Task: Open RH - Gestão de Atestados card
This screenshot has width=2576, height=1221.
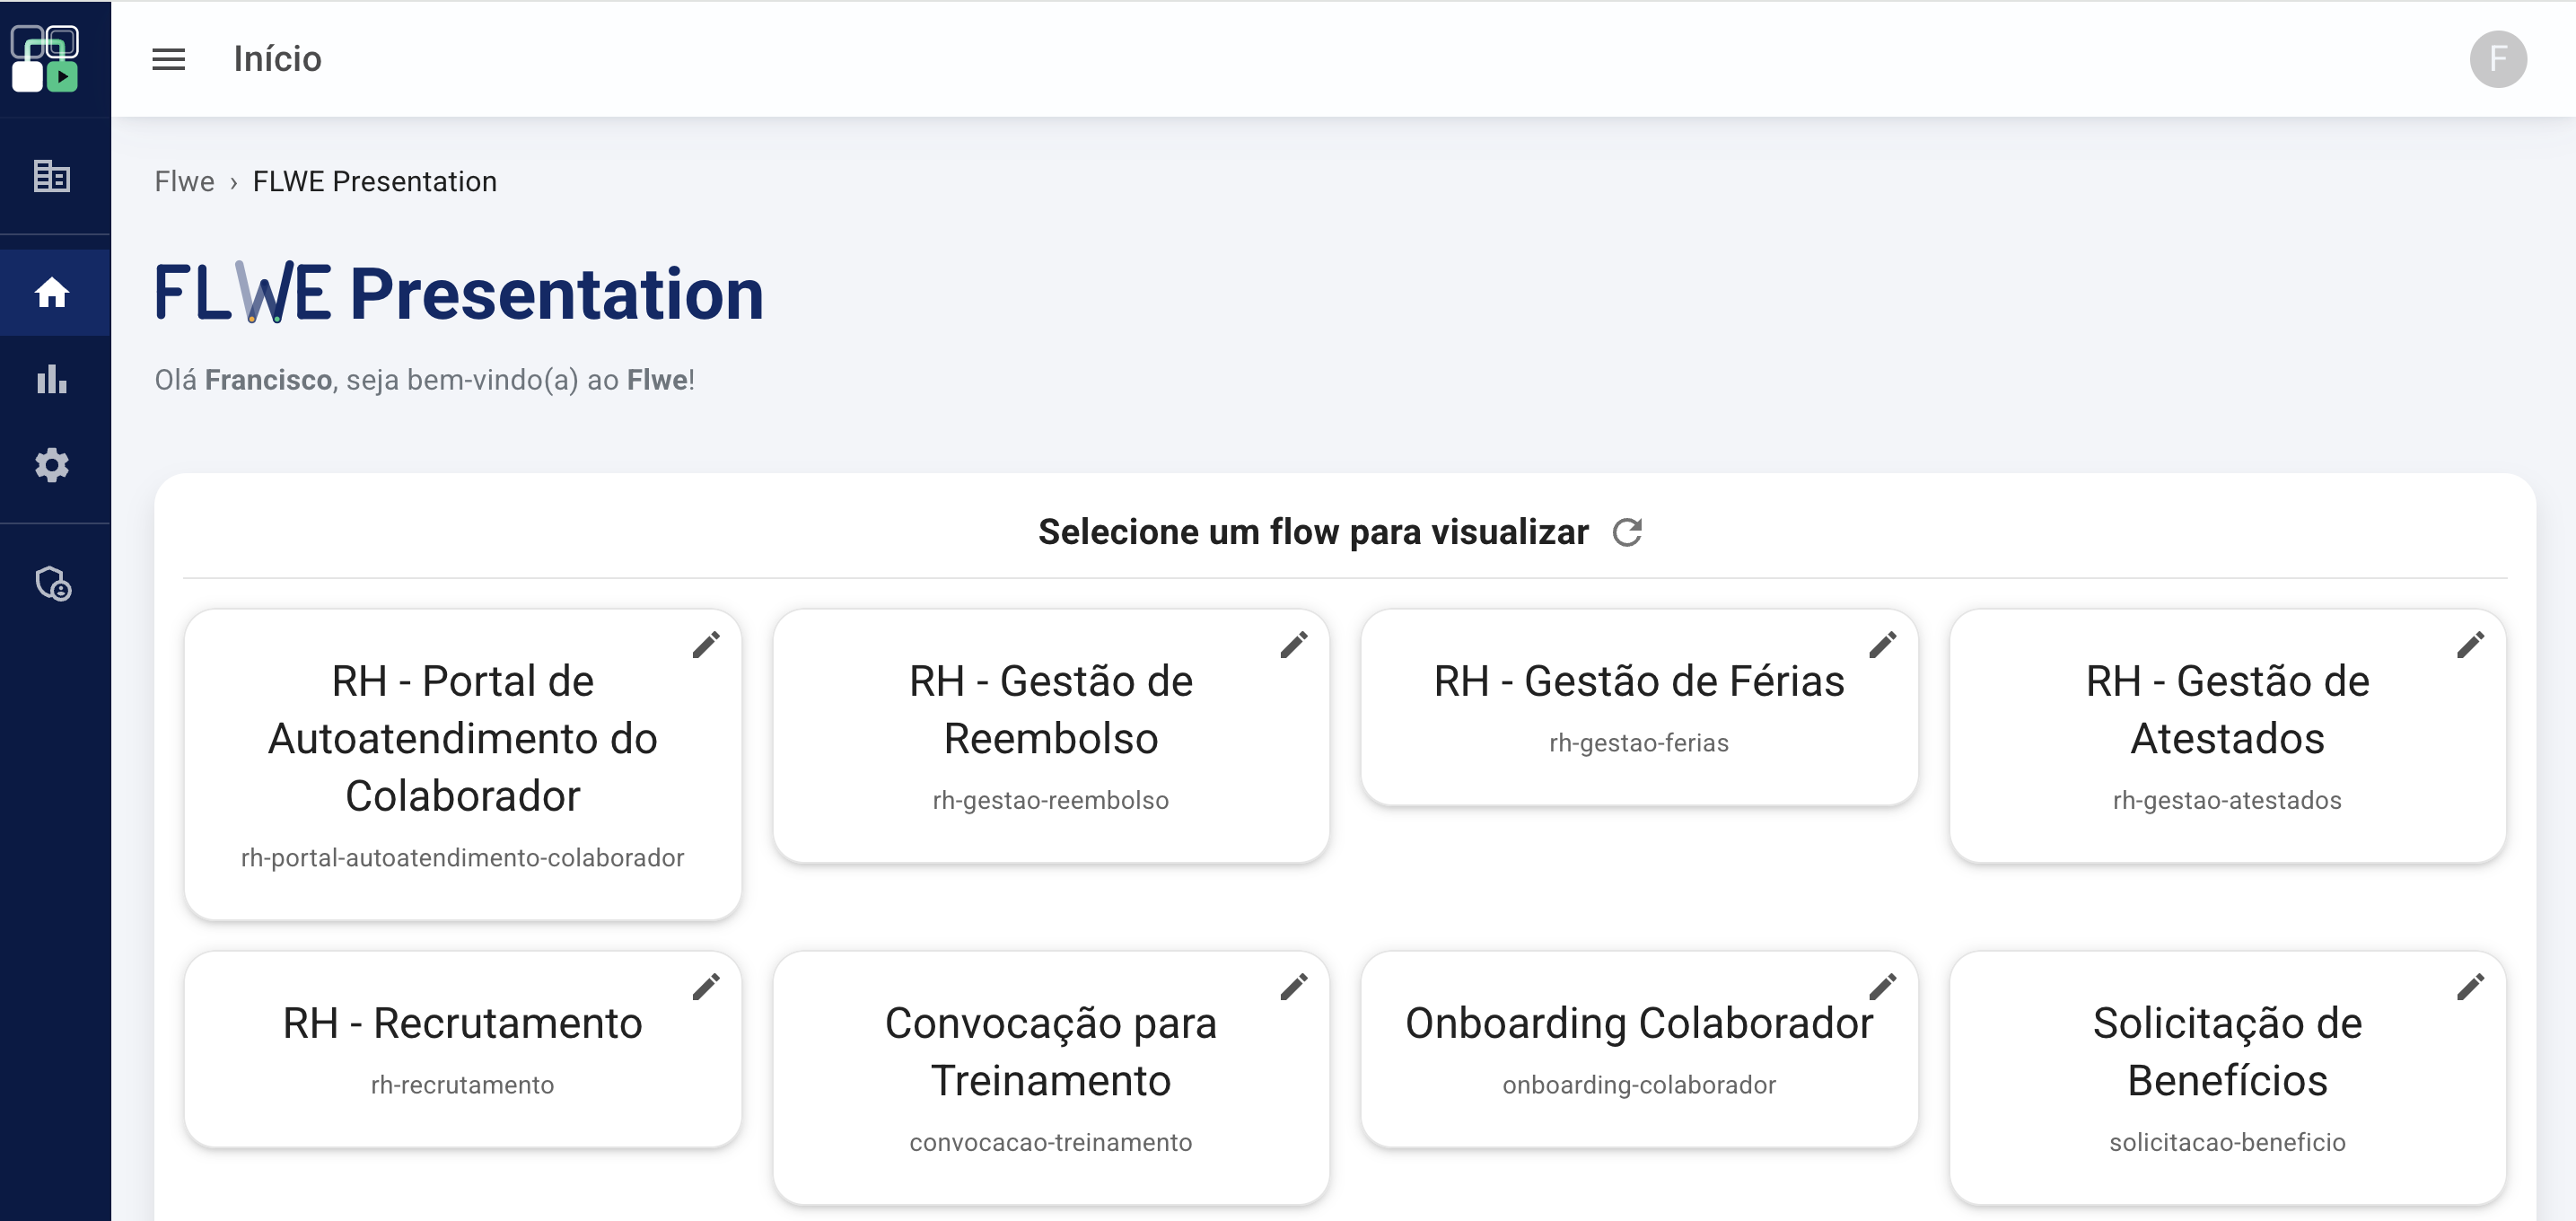Action: (x=2227, y=736)
